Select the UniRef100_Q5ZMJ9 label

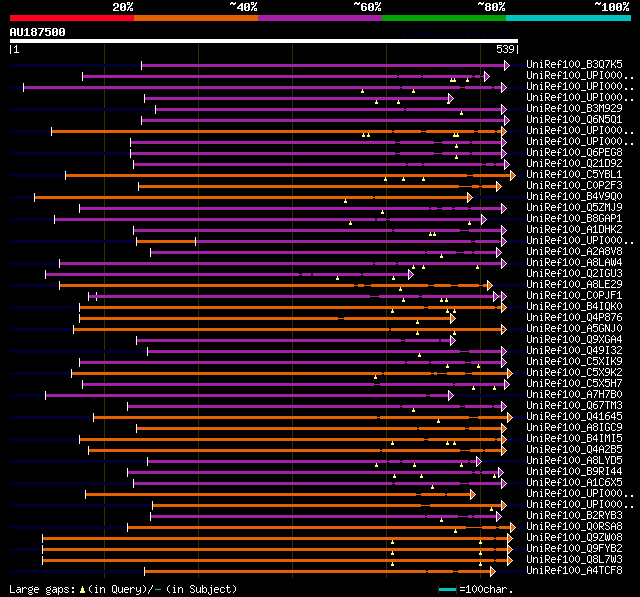(x=574, y=207)
